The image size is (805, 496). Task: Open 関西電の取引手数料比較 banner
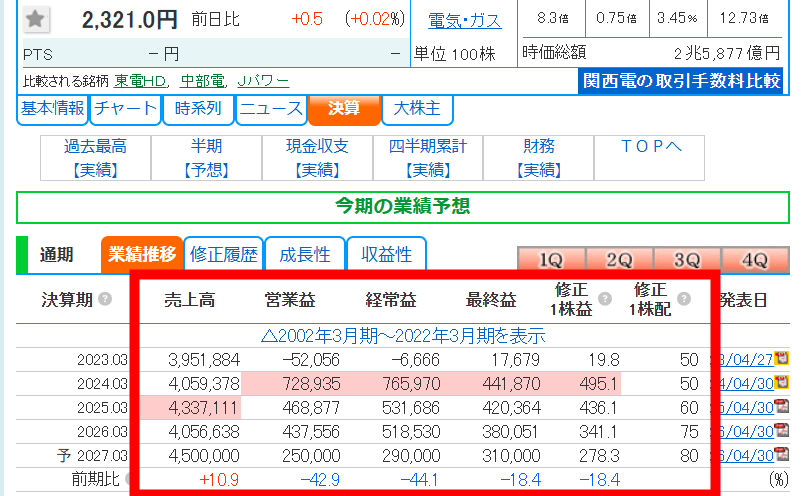681,81
